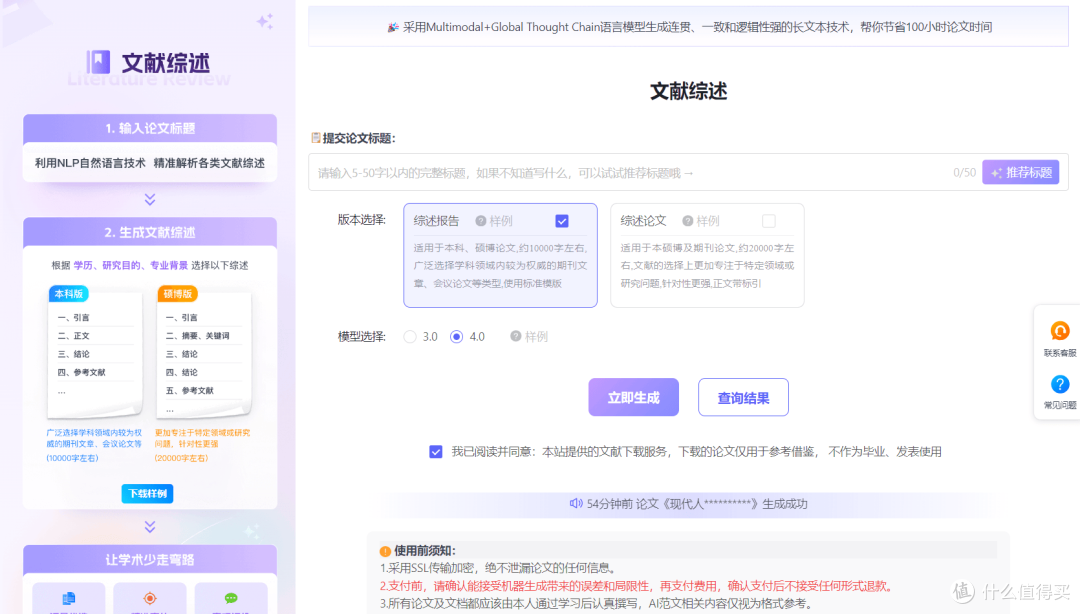Select model 3.0 radio button
1080x614 pixels.
410,336
